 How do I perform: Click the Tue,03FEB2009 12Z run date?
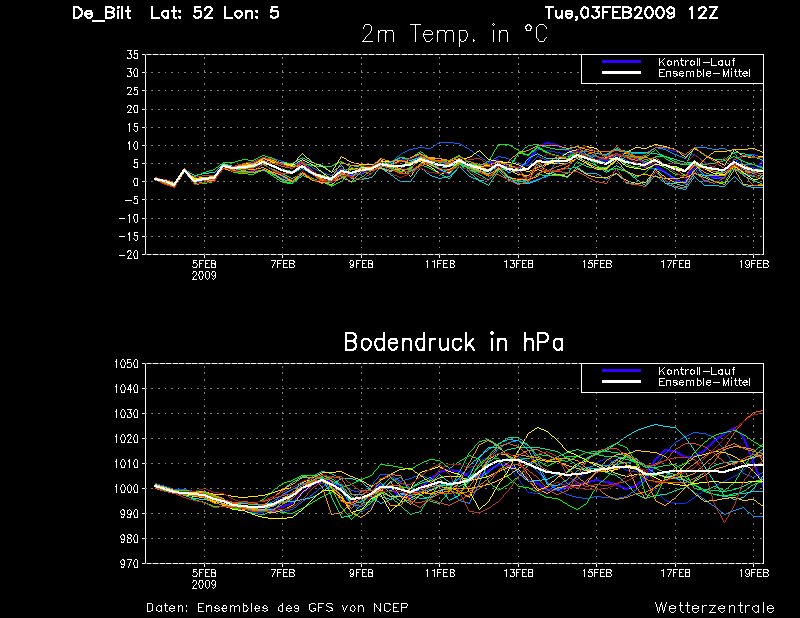coord(631,13)
